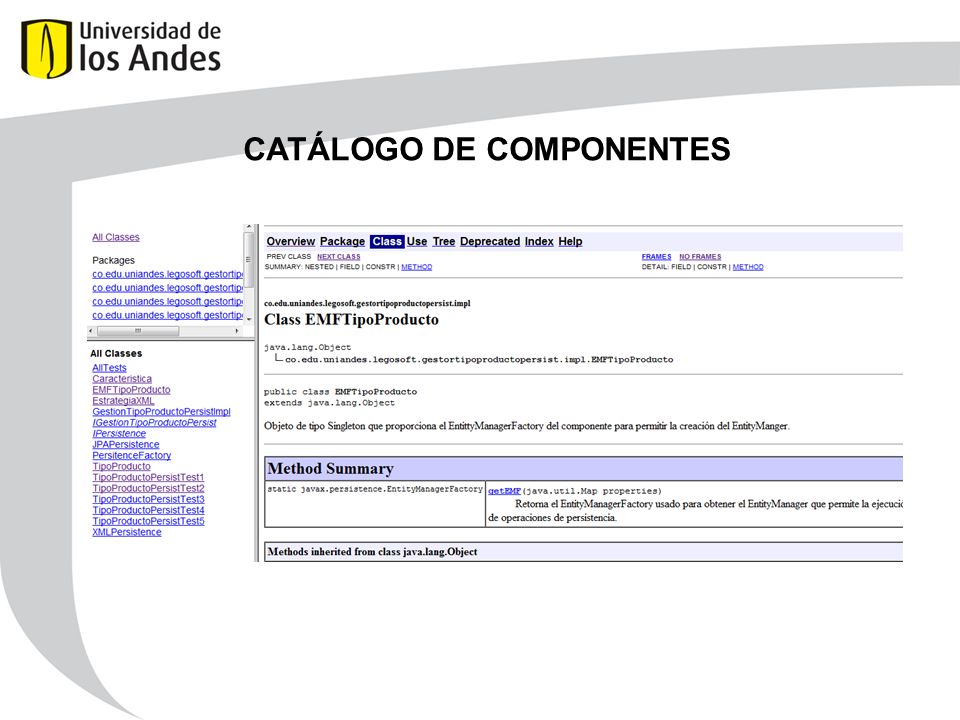Select the highlighted Class navigation tab
The height and width of the screenshot is (720, 960).
point(387,242)
